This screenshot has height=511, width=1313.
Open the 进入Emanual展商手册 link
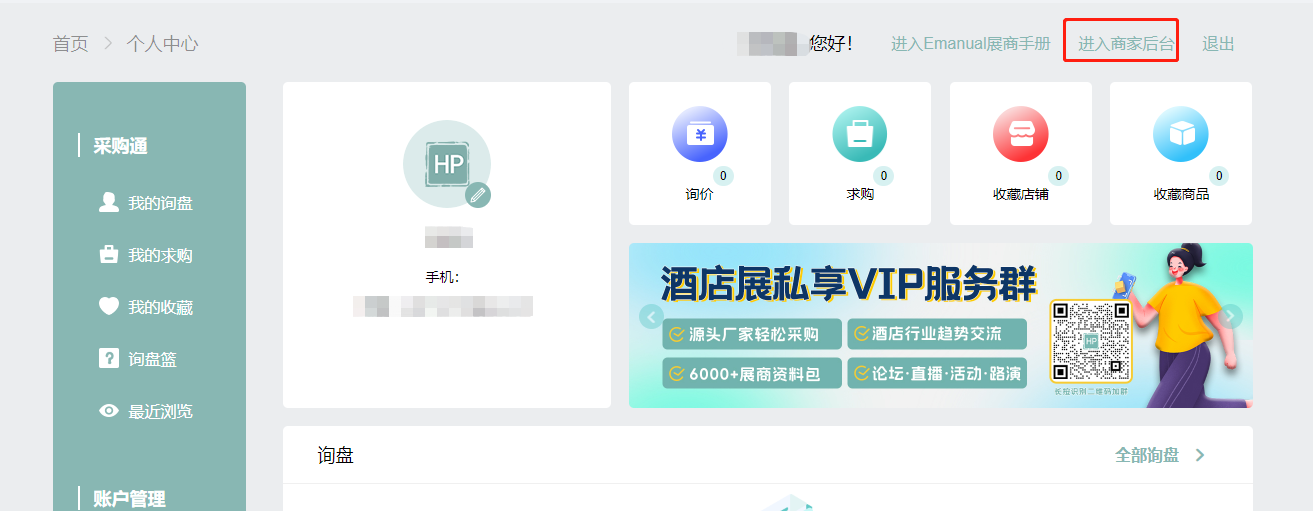[970, 44]
